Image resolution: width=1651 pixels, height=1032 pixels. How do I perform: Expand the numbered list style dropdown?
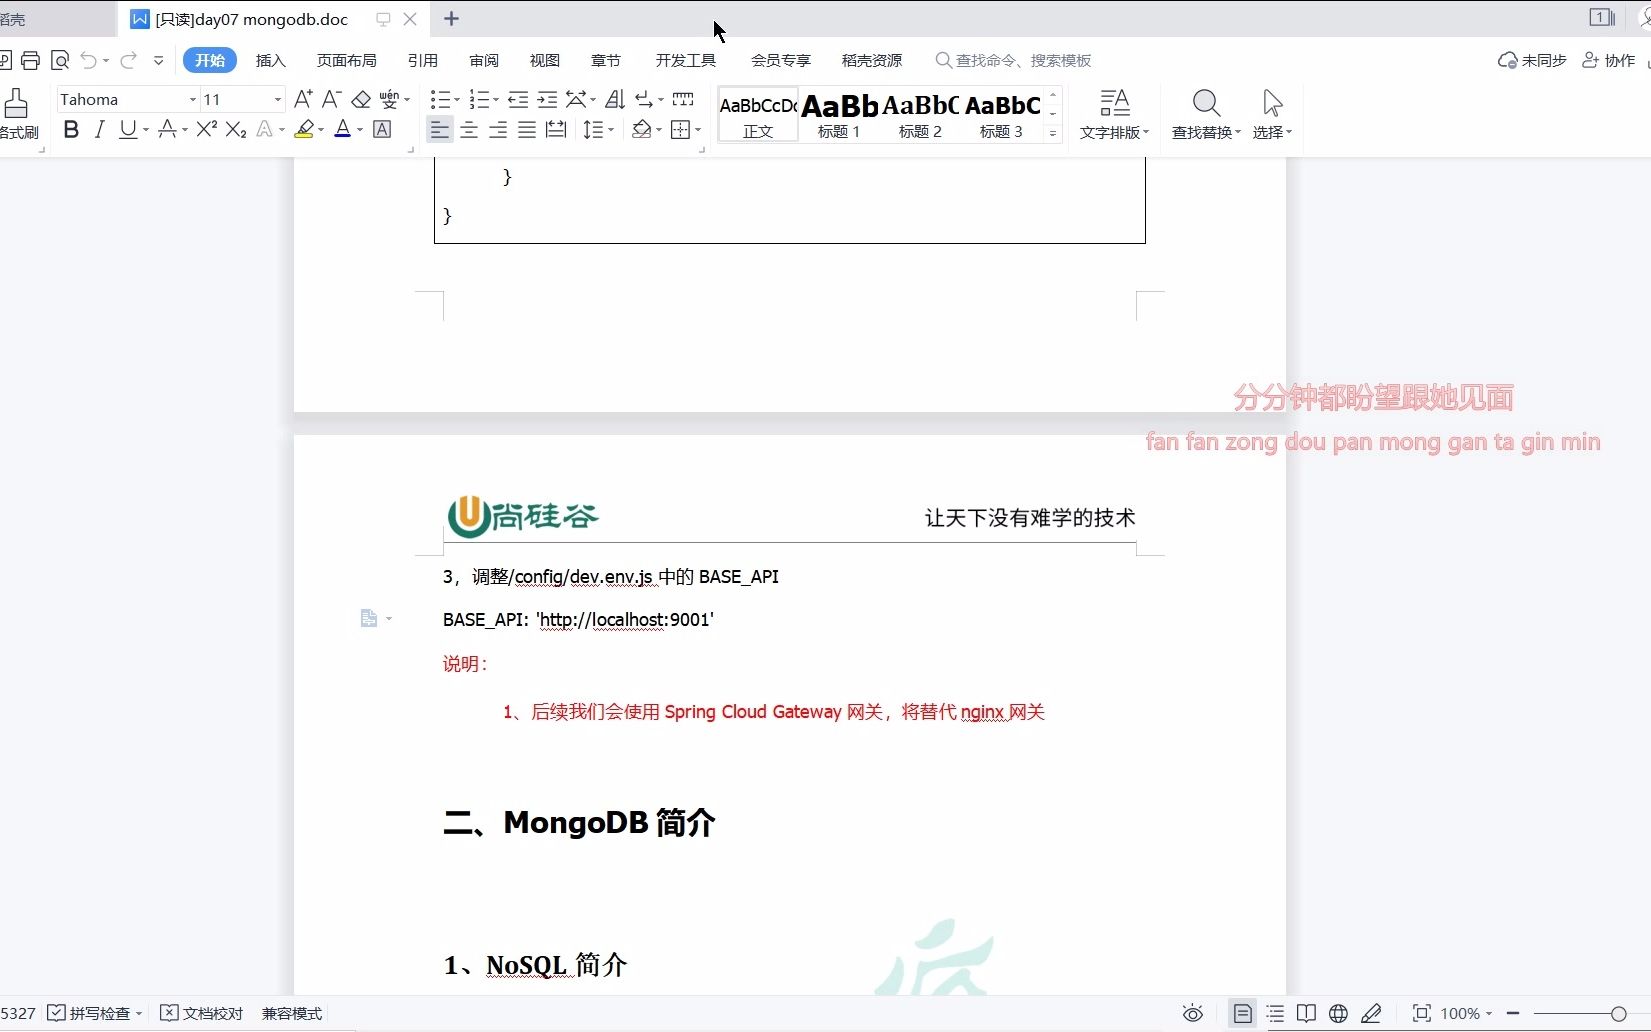pyautogui.click(x=495, y=100)
